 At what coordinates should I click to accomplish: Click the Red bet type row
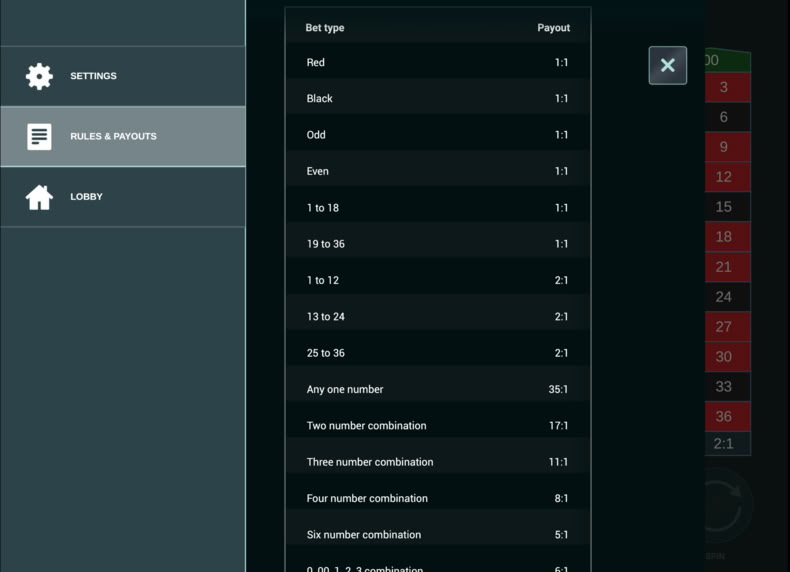coord(437,62)
